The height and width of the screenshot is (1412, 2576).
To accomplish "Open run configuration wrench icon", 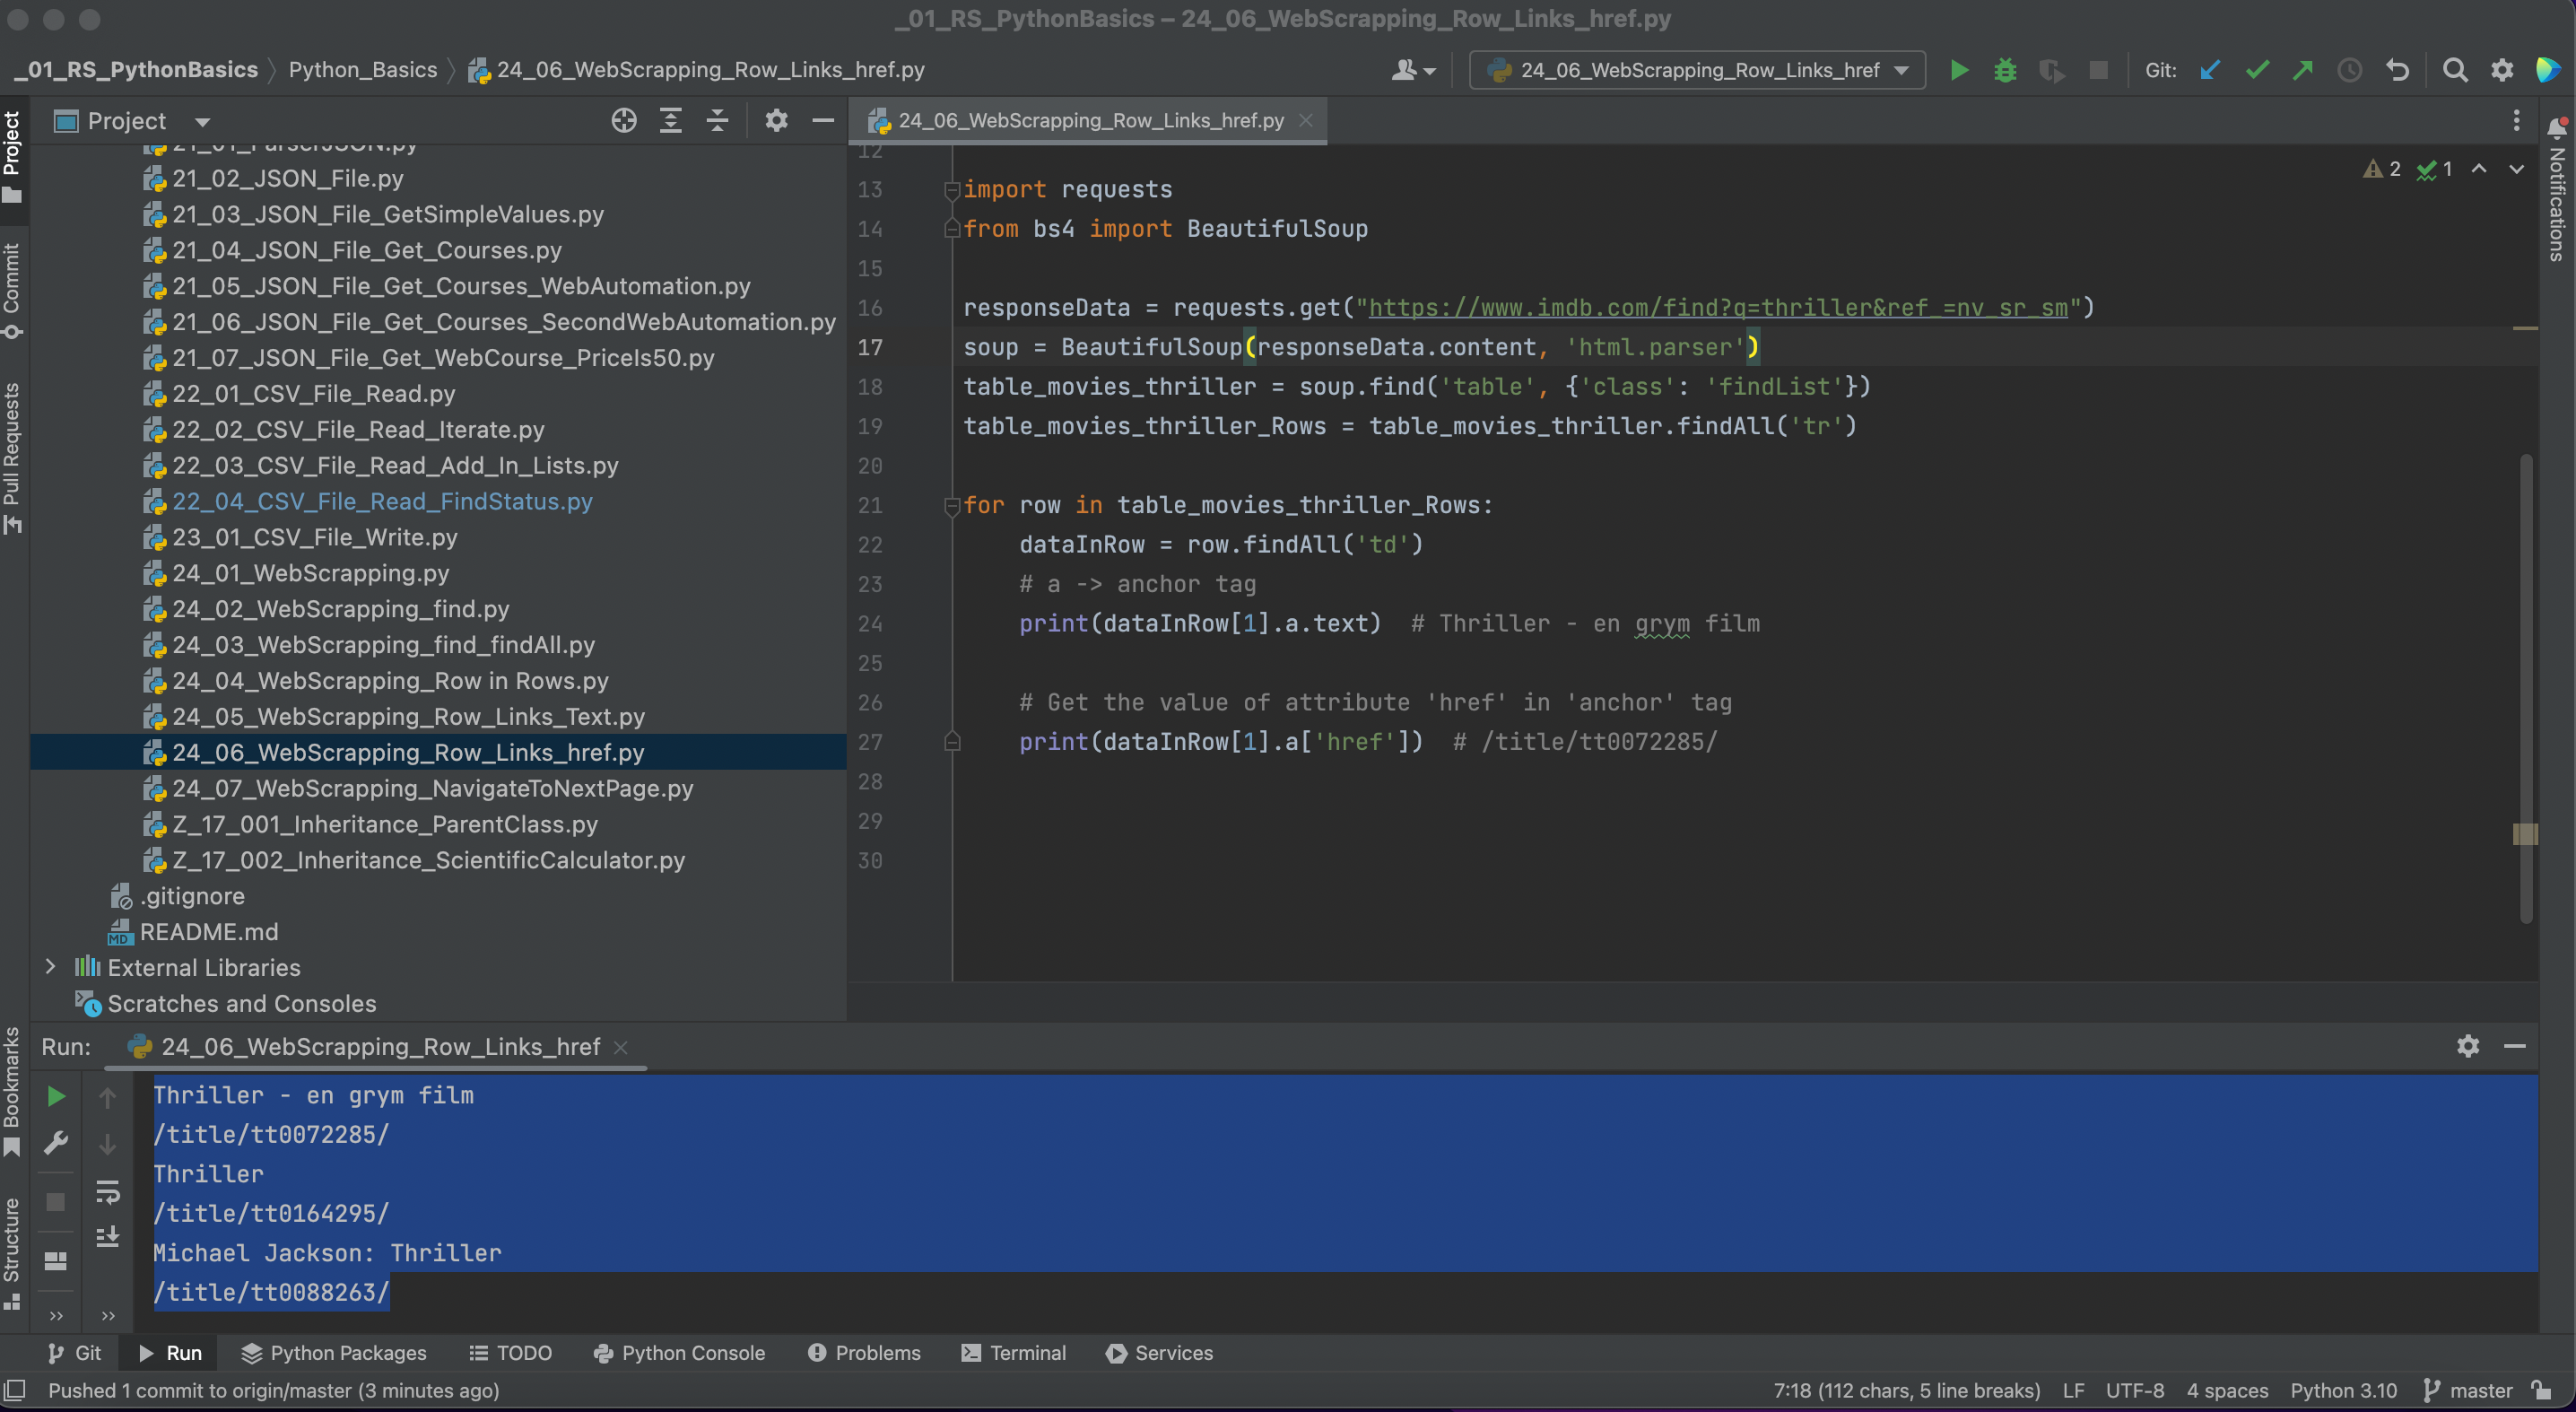I will (56, 1143).
